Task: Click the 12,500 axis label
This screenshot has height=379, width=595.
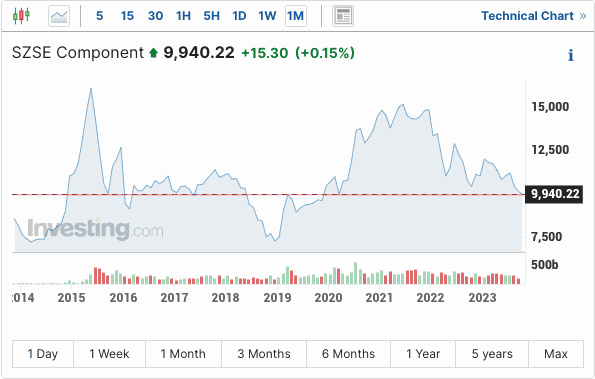Action: click(x=550, y=150)
